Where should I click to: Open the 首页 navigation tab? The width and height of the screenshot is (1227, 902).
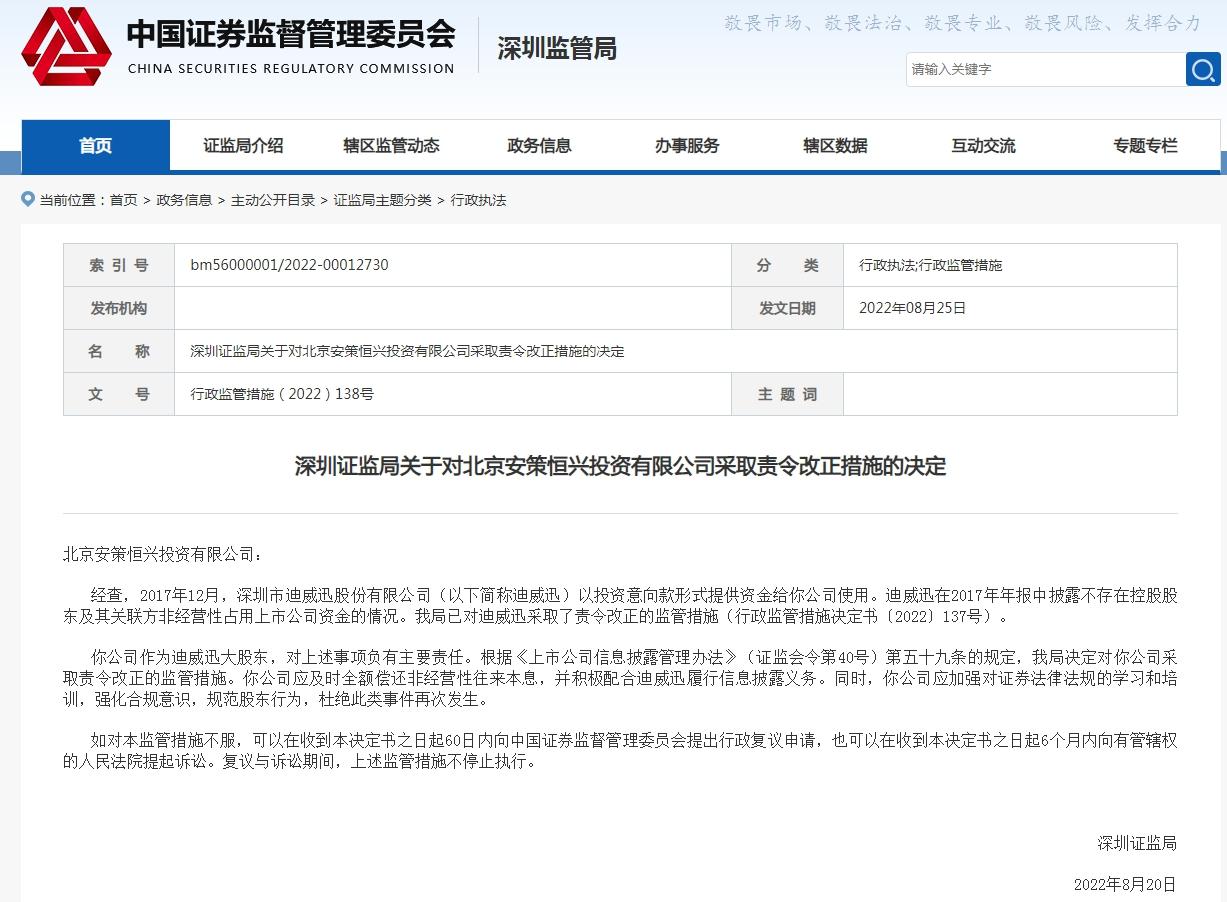coord(96,146)
